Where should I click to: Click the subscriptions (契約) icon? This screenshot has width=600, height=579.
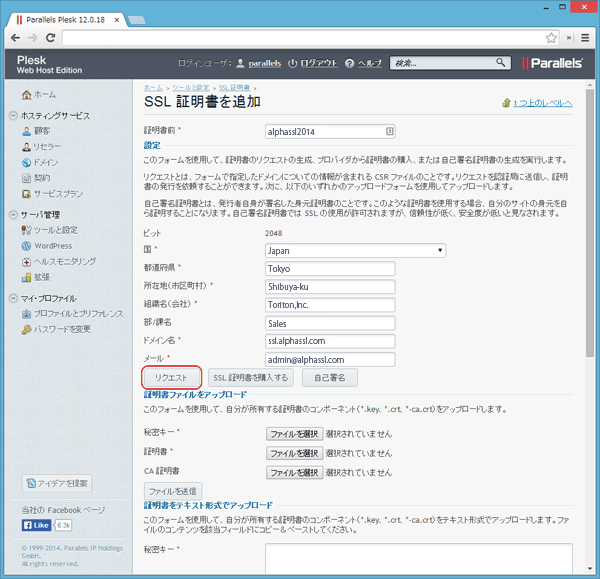tap(26, 178)
